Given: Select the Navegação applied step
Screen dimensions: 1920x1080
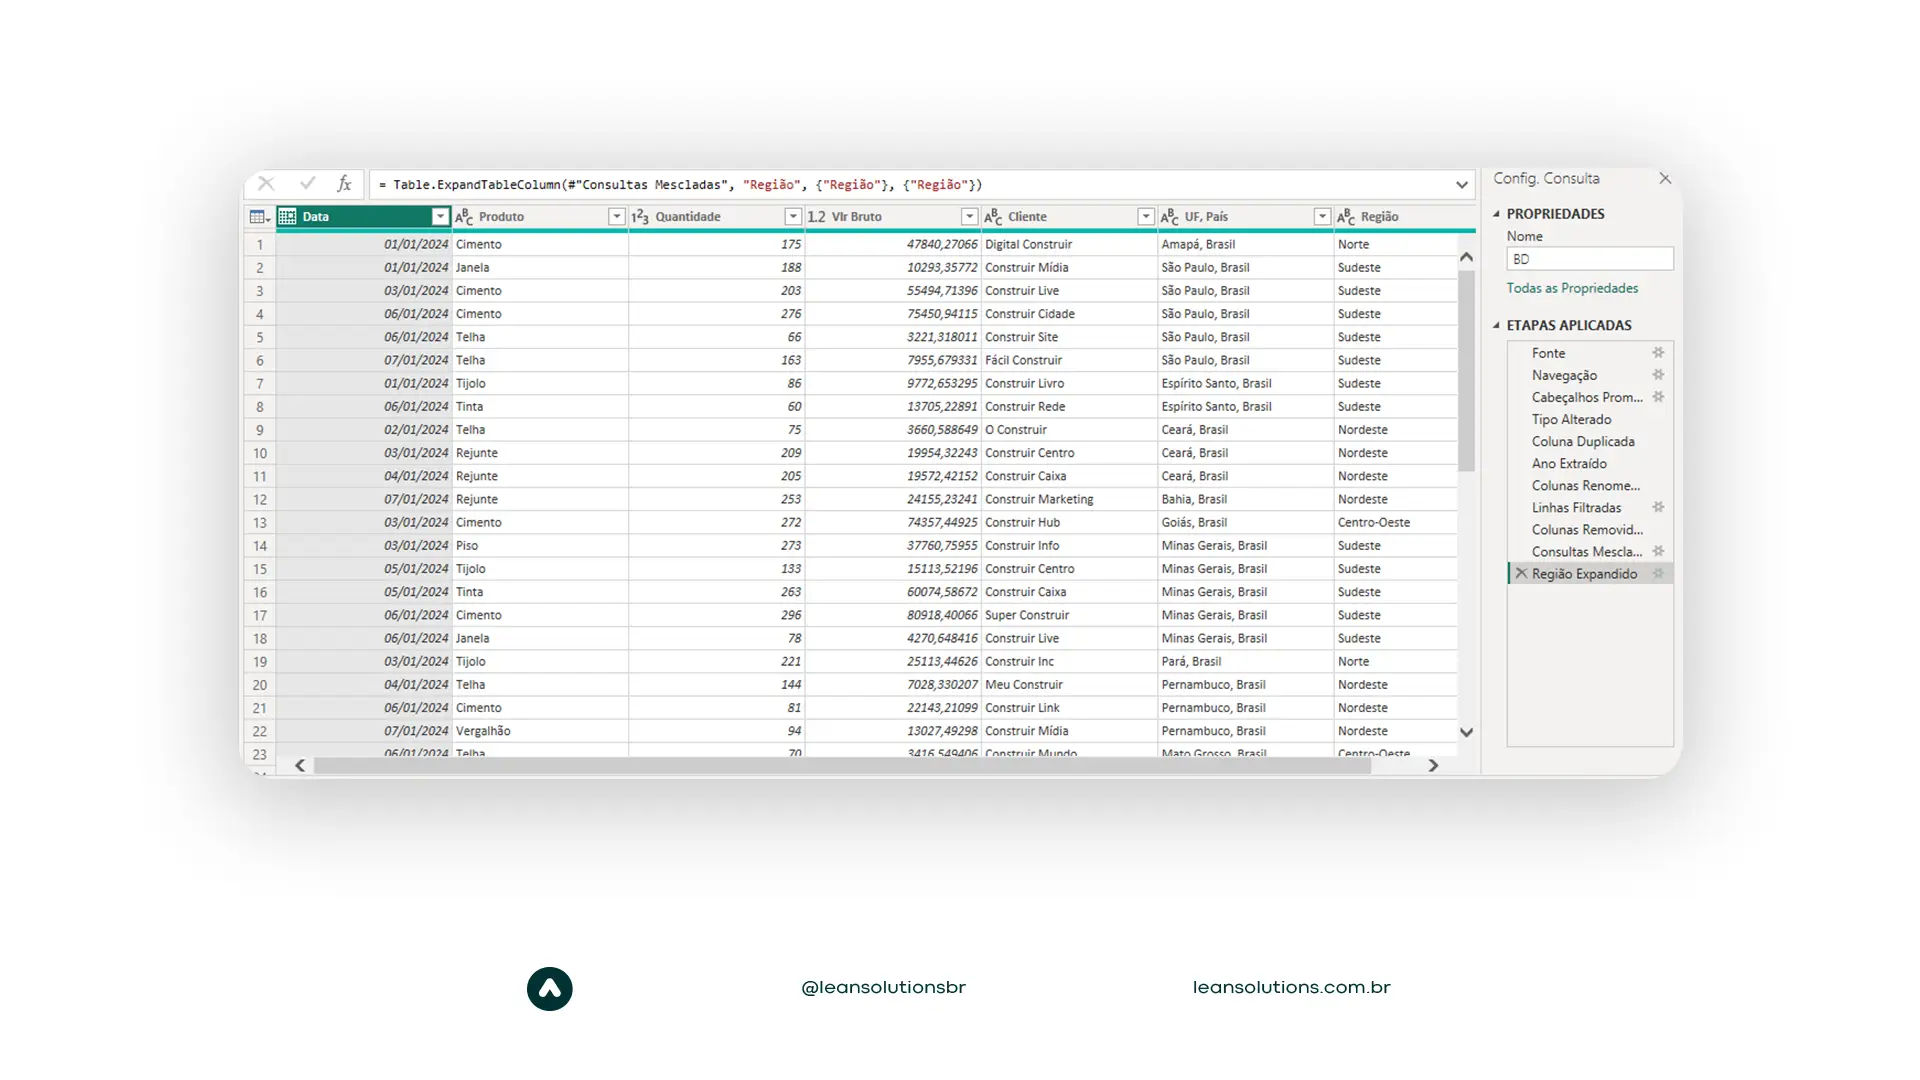Looking at the screenshot, I should [x=1590, y=375].
